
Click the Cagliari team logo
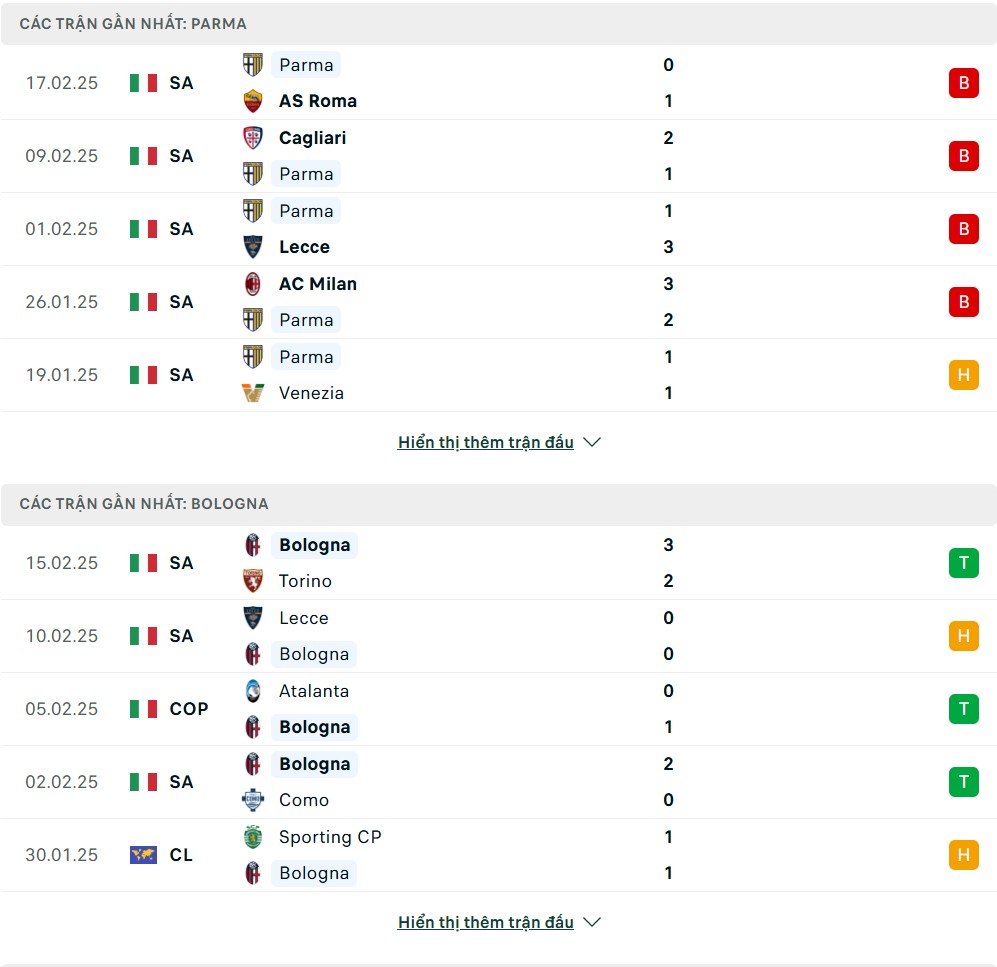(x=253, y=138)
